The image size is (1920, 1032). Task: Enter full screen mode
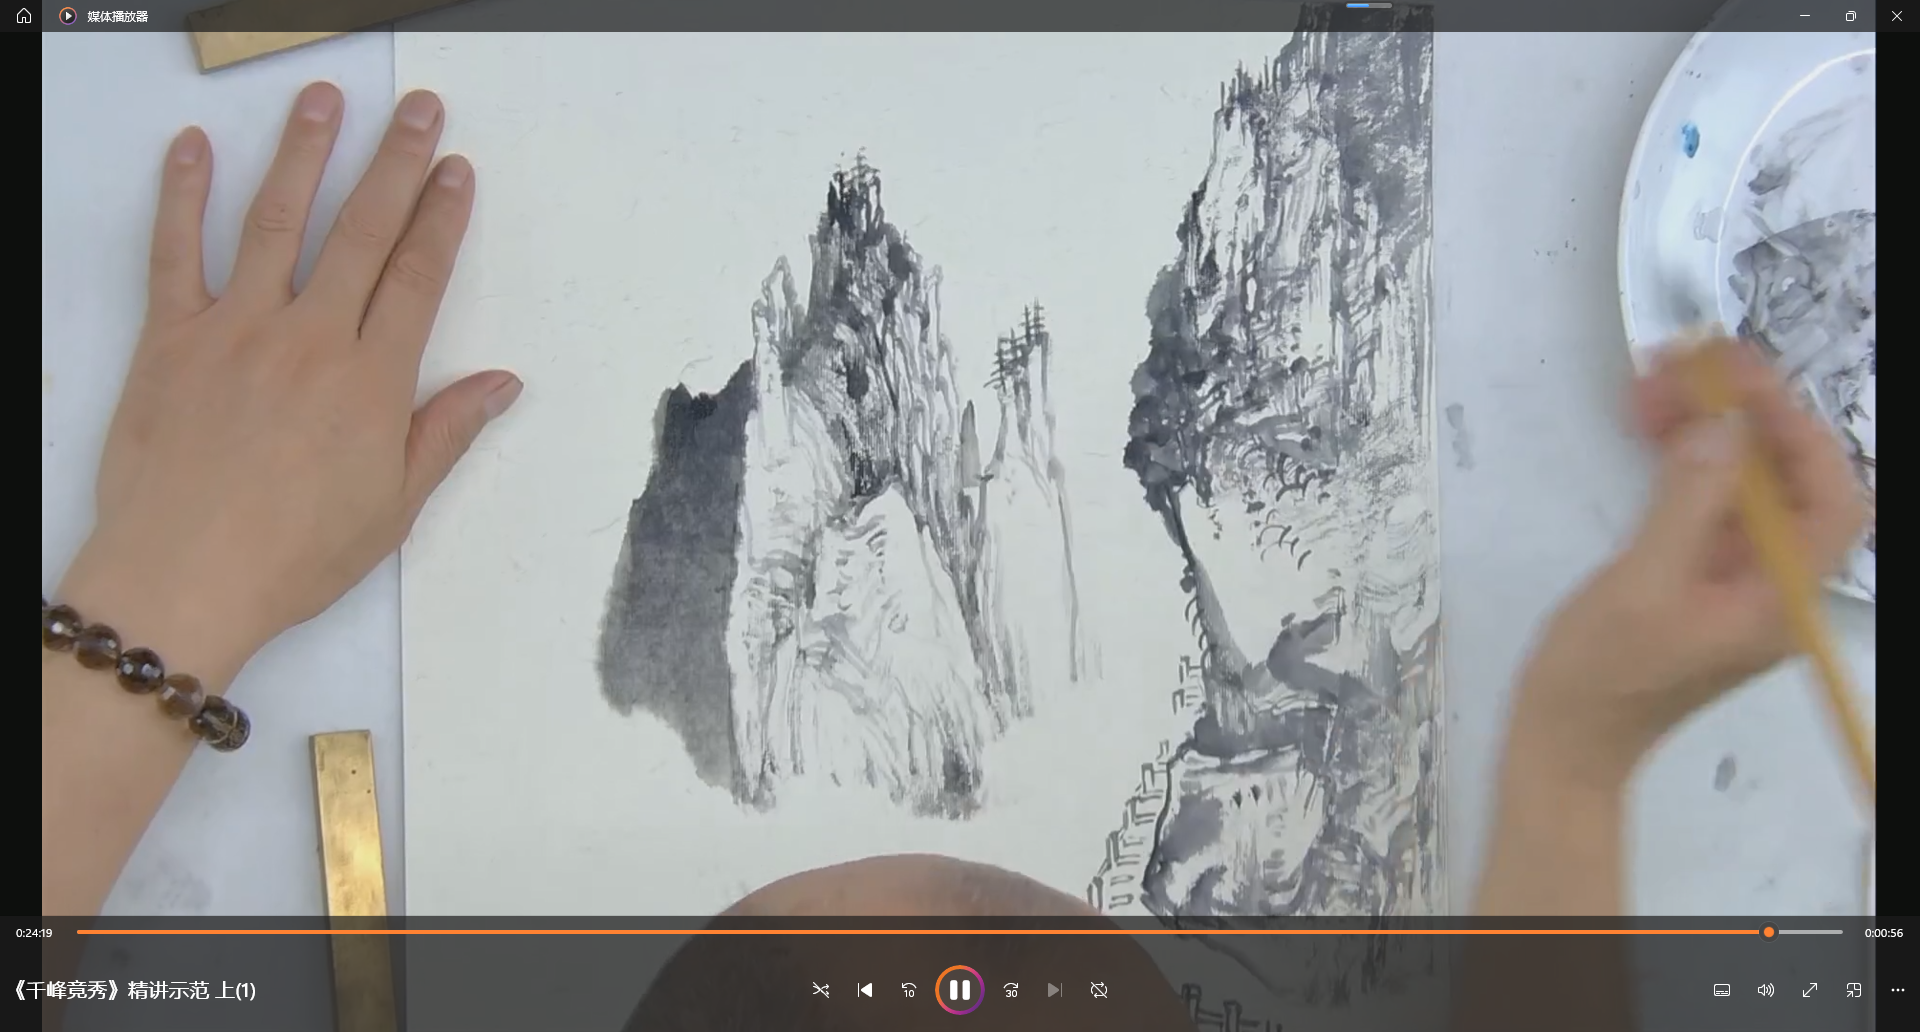[x=1810, y=990]
